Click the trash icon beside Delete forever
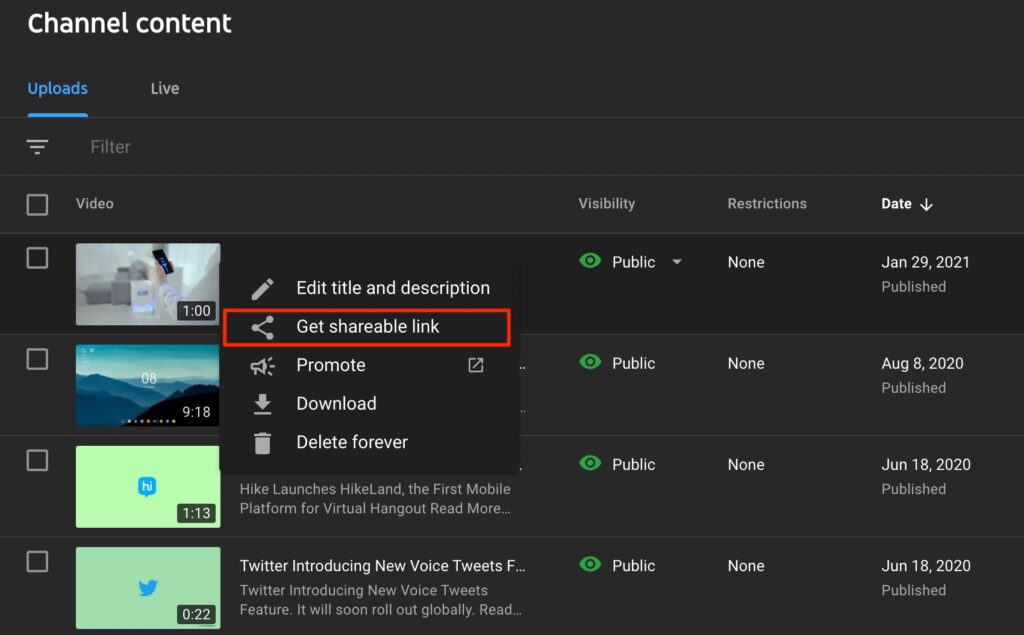The width and height of the screenshot is (1024, 635). [x=262, y=442]
